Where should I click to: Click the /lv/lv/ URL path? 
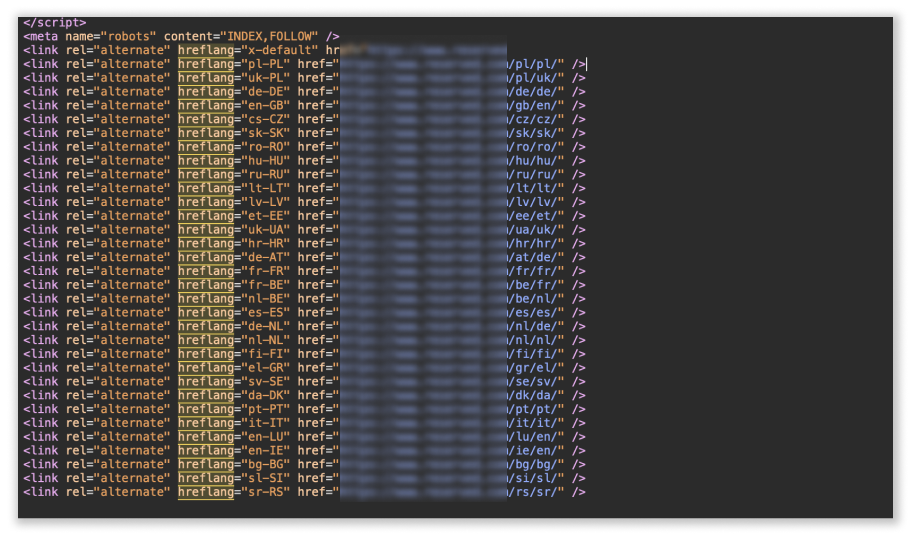click(x=533, y=202)
